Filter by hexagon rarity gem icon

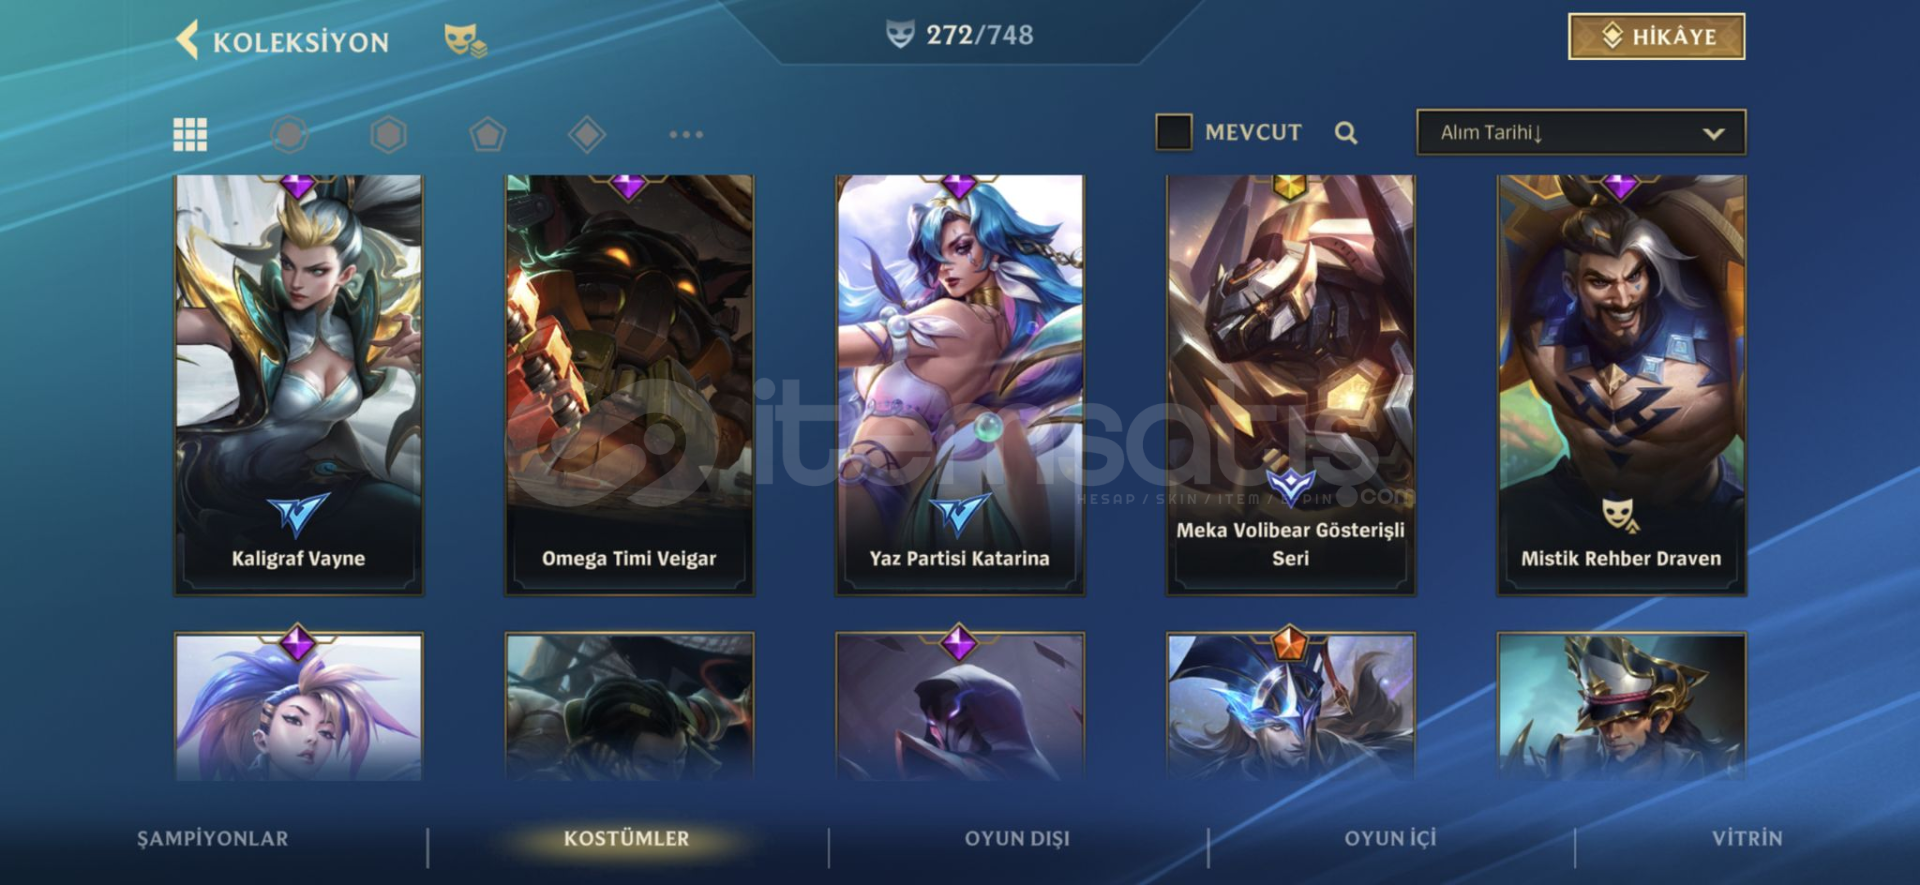388,134
